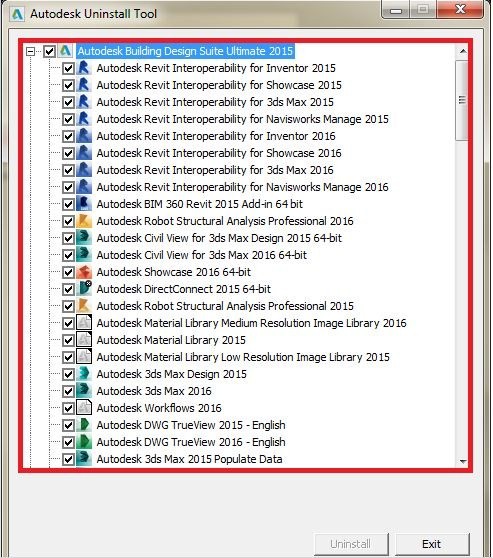Select Autodesk 3ds Max 2015 Populate Data text
The height and width of the screenshot is (558, 493).
[189, 459]
